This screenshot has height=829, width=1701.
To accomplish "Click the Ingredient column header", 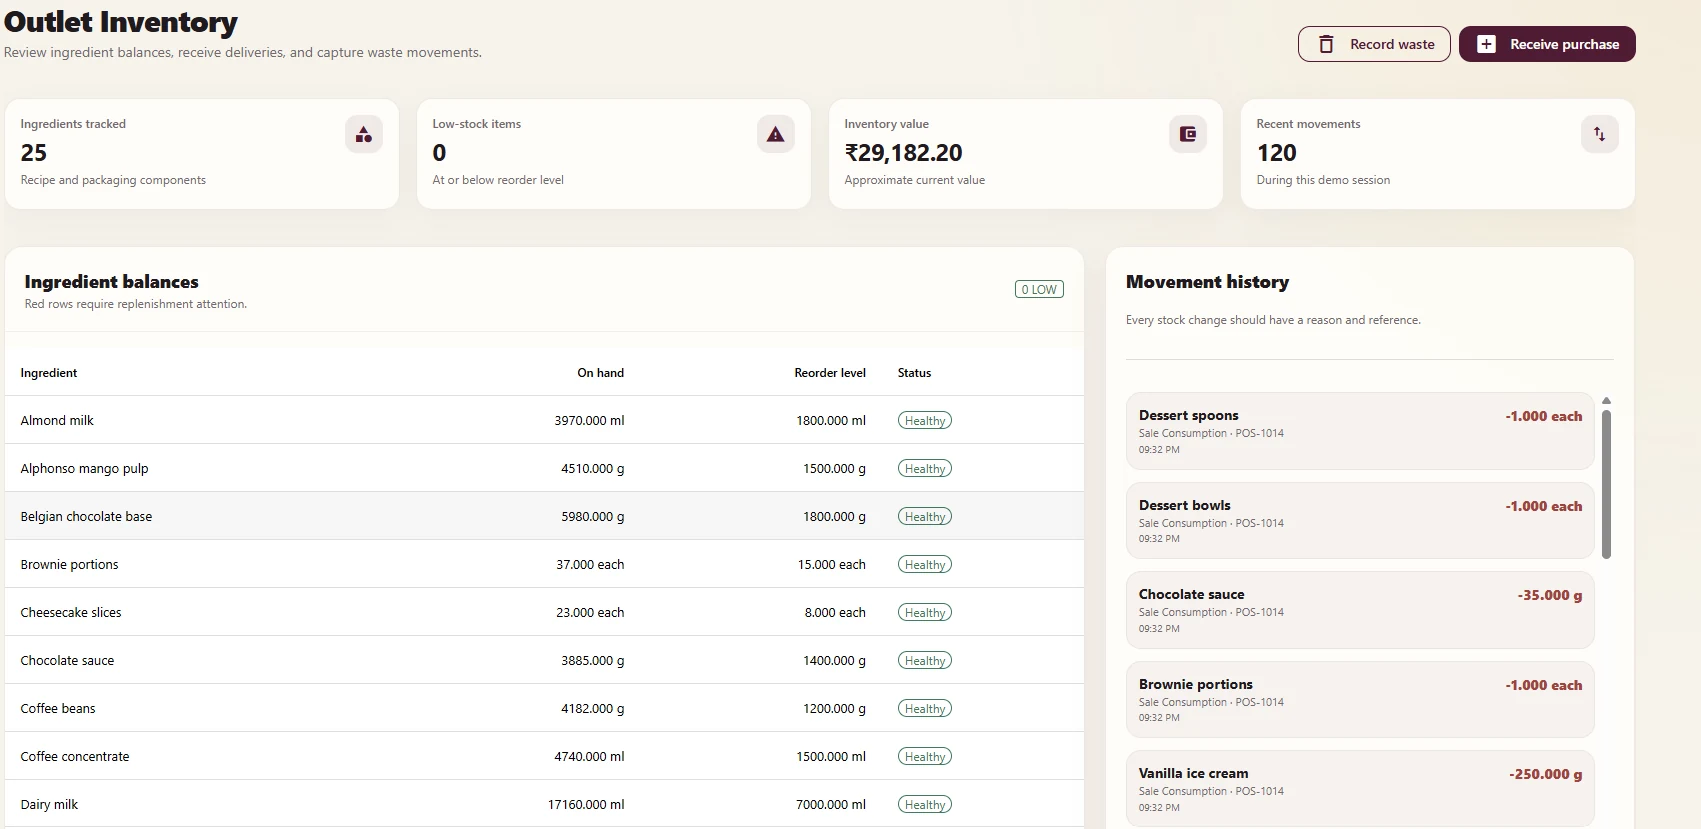I will (49, 373).
